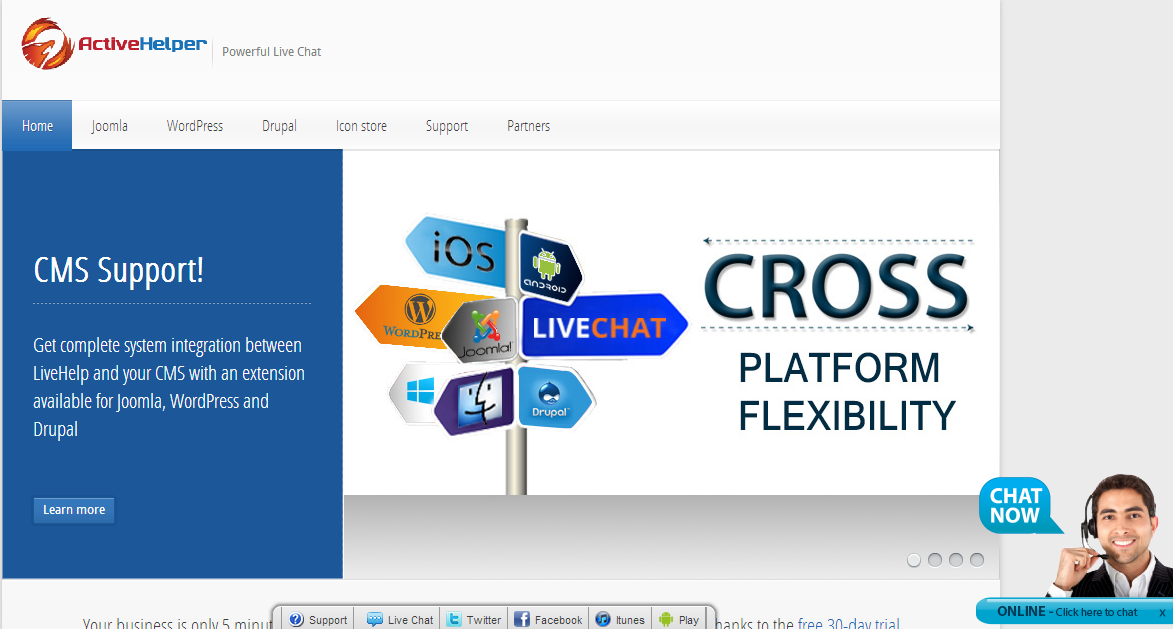Screen dimensions: 1173x629
Task: Switch to the third slide dot
Action: click(x=955, y=560)
